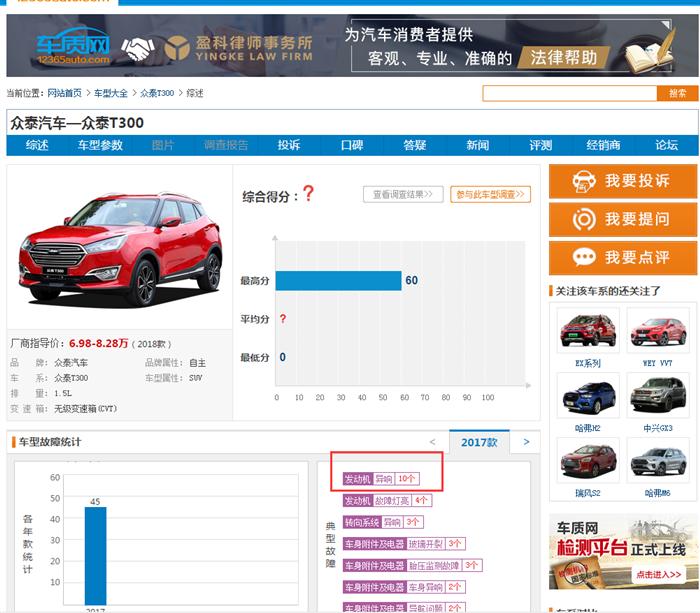Click the orange 搜索 button

[677, 93]
